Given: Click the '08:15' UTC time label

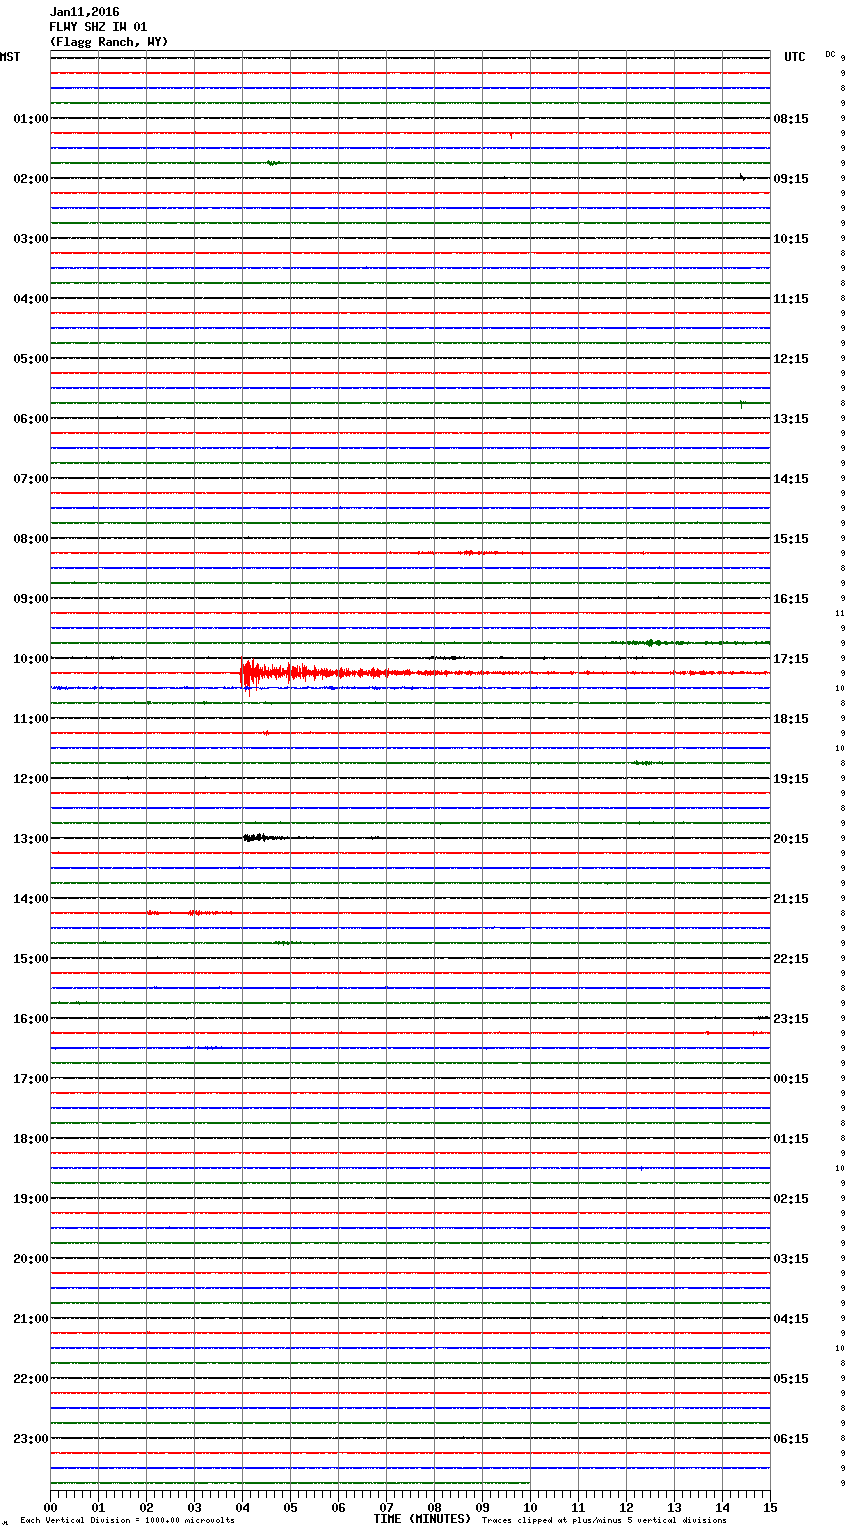Looking at the screenshot, I should [791, 119].
